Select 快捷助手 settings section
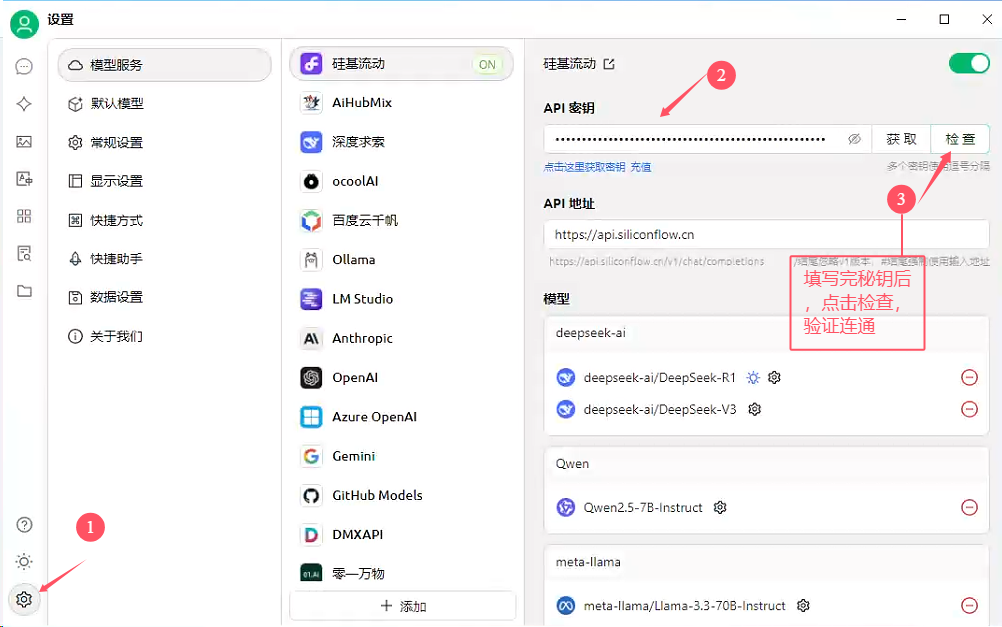The width and height of the screenshot is (1002, 627). (165, 259)
